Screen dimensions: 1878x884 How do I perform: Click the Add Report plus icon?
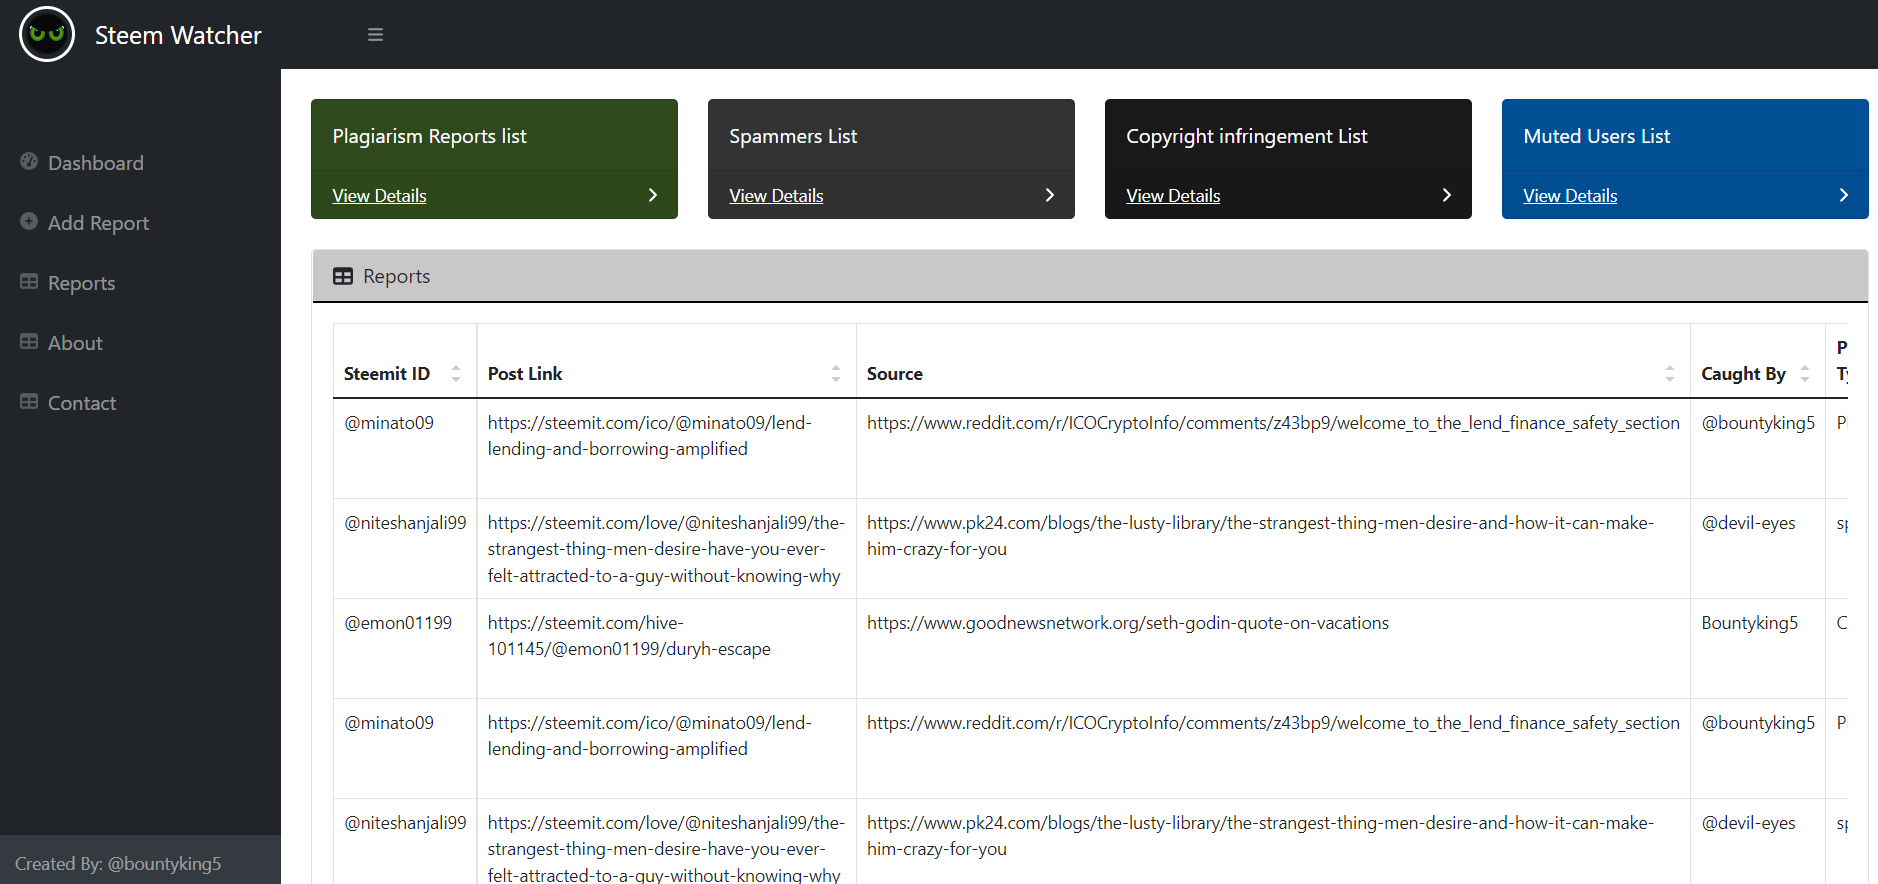pyautogui.click(x=29, y=221)
